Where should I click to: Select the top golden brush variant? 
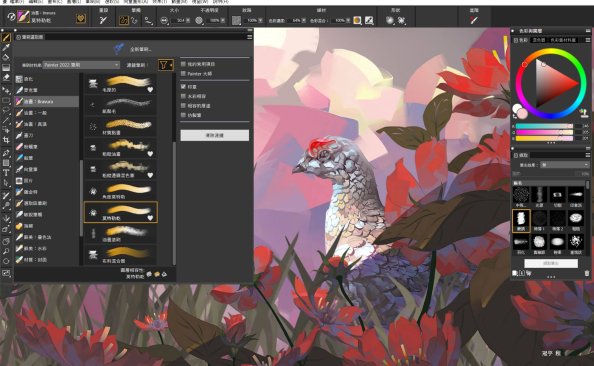(x=120, y=84)
